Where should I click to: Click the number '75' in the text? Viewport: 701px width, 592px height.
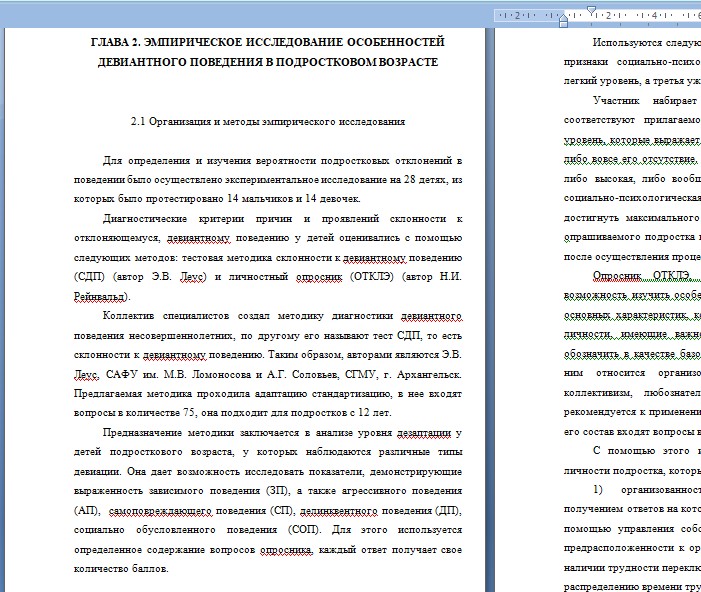[x=189, y=413]
